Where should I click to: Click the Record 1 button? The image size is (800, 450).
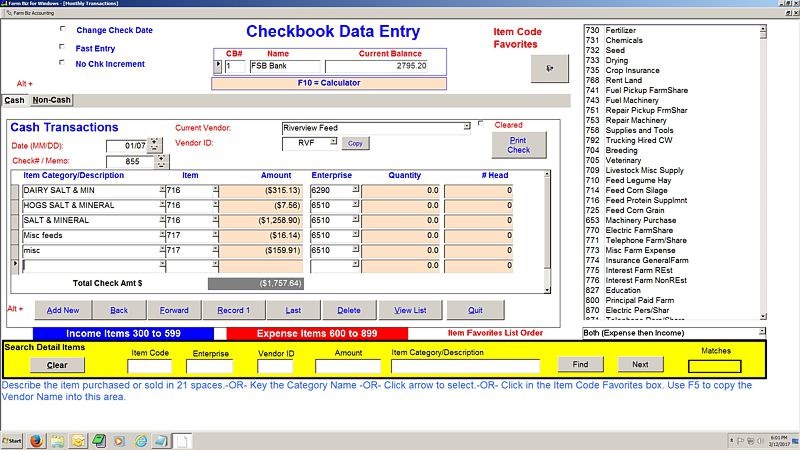[x=234, y=310]
